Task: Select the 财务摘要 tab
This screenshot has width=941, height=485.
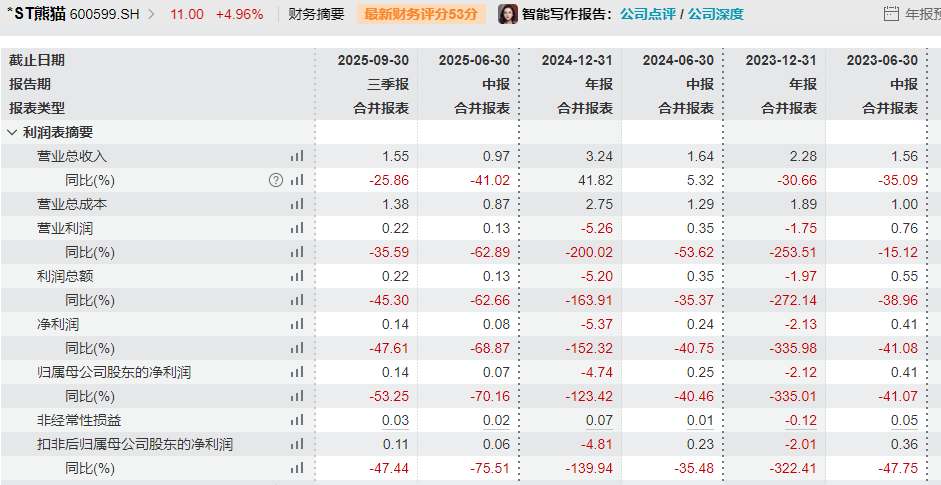Action: pyautogui.click(x=316, y=14)
